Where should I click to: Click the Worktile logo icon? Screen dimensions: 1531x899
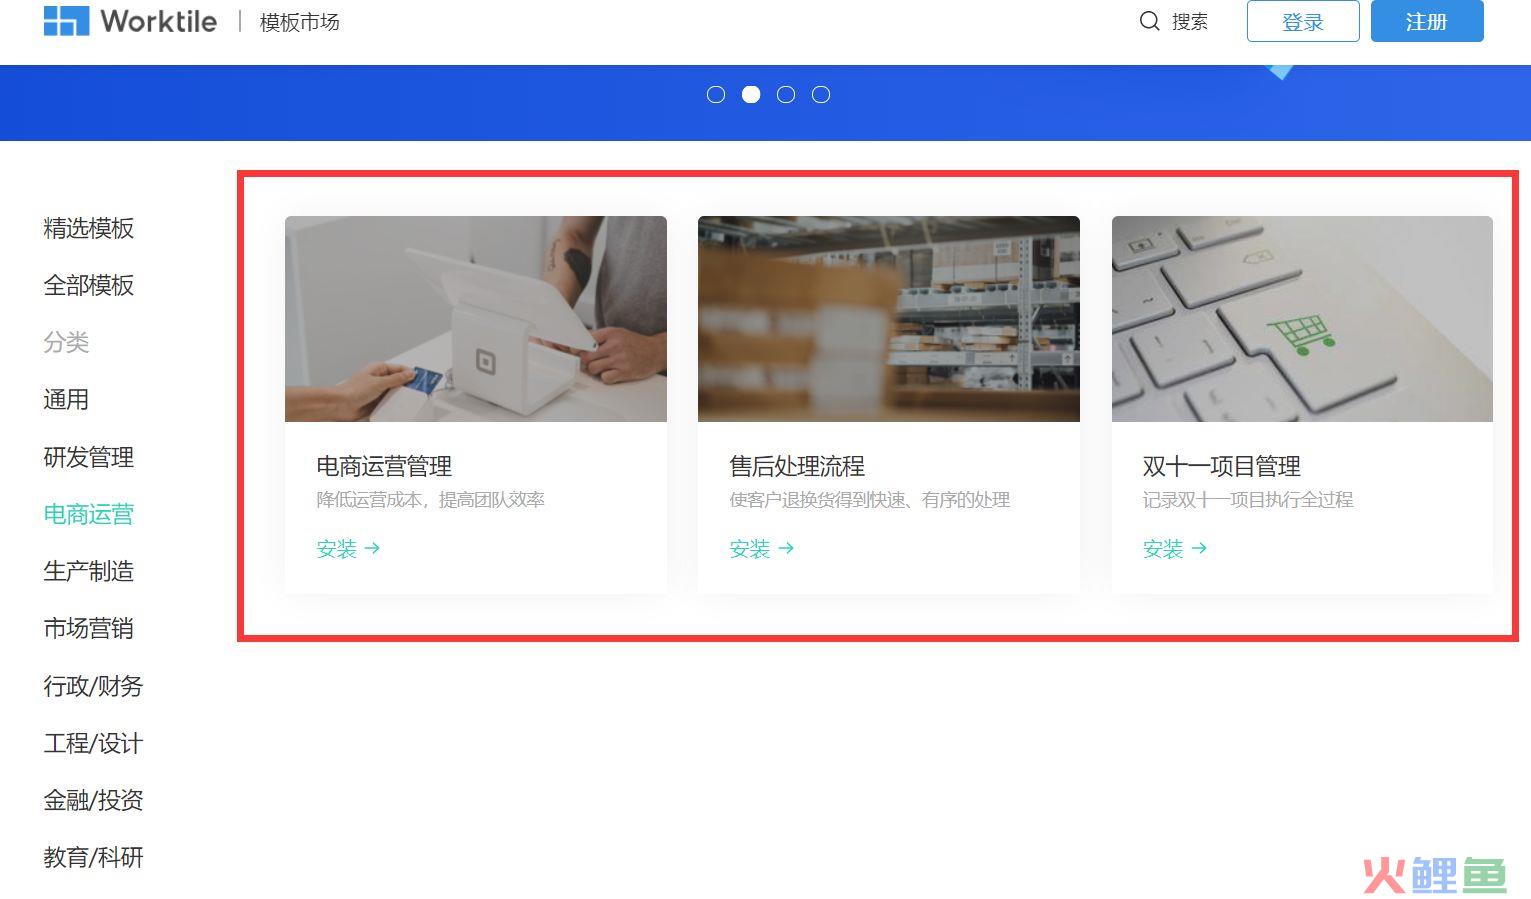click(66, 20)
